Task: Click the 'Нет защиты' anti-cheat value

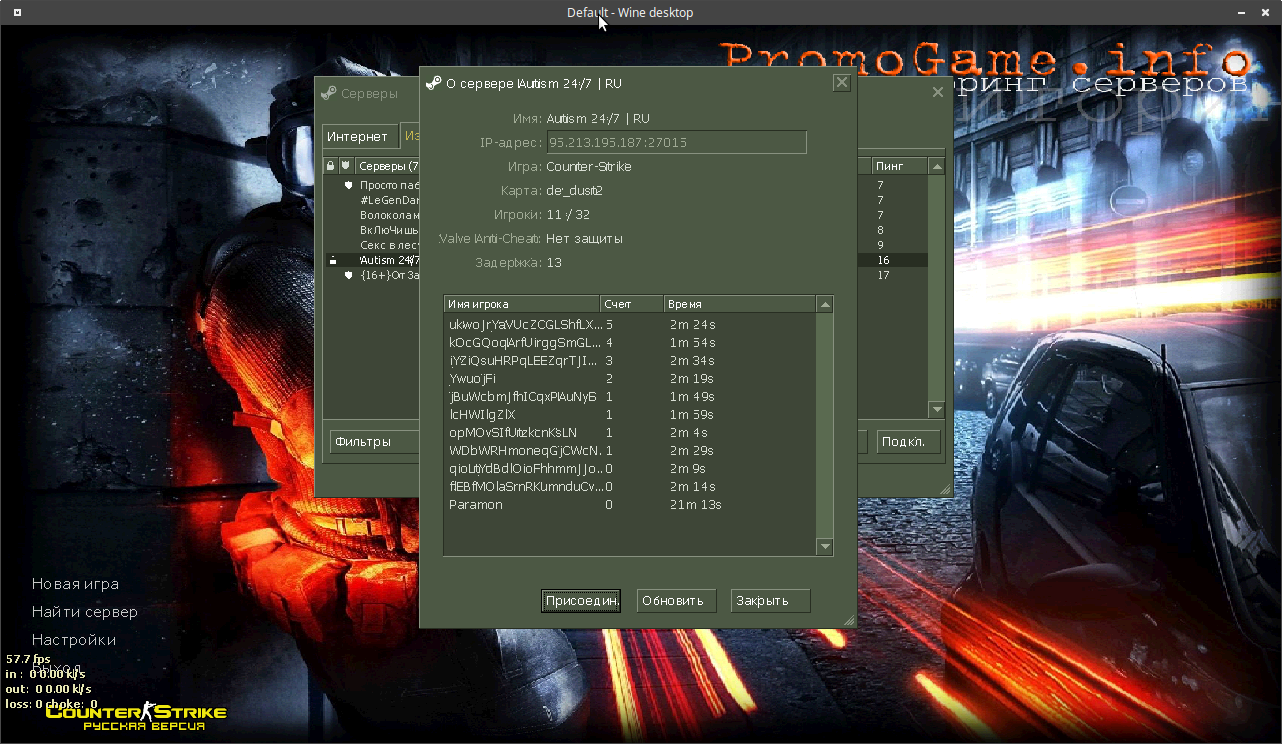Action: coord(584,239)
